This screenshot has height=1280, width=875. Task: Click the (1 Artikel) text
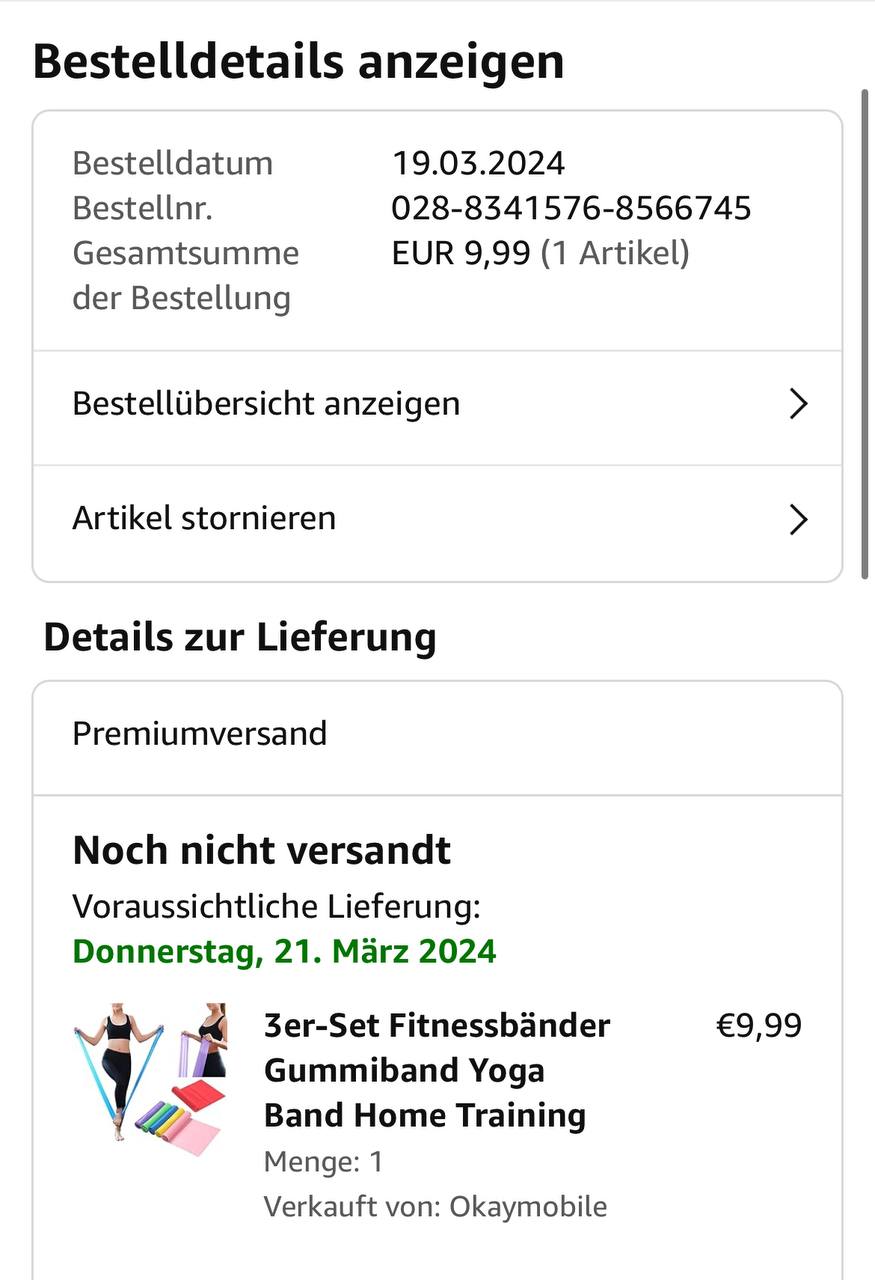pyautogui.click(x=615, y=253)
